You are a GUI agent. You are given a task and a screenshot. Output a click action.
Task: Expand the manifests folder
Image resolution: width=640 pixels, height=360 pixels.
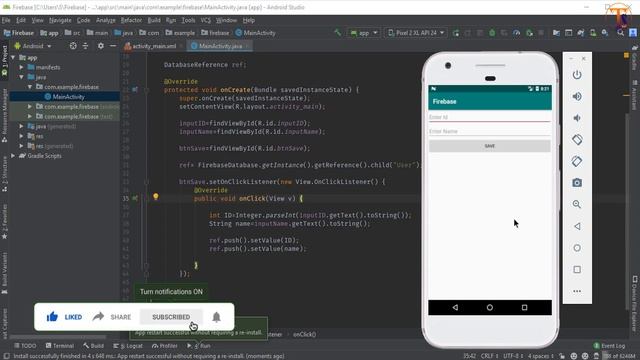[x=21, y=67]
